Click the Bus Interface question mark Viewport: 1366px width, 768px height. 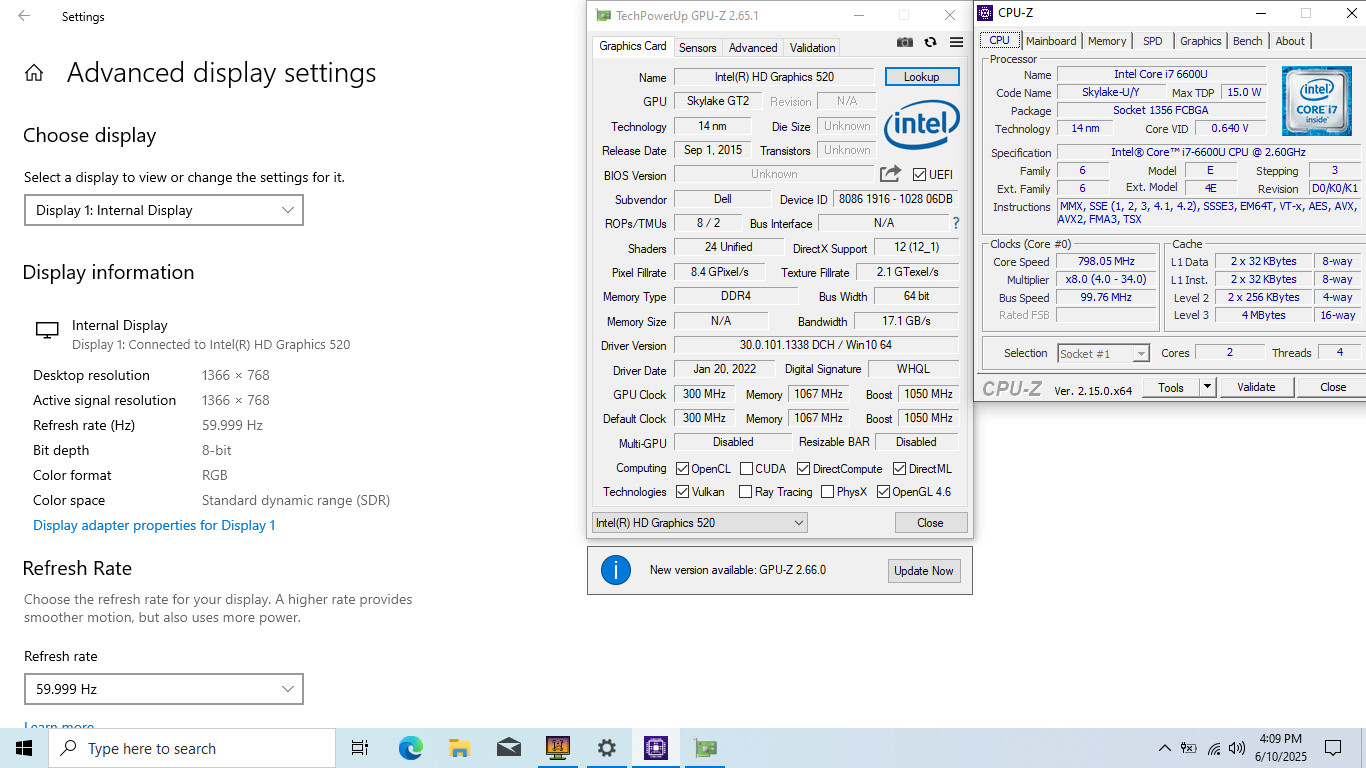956,223
